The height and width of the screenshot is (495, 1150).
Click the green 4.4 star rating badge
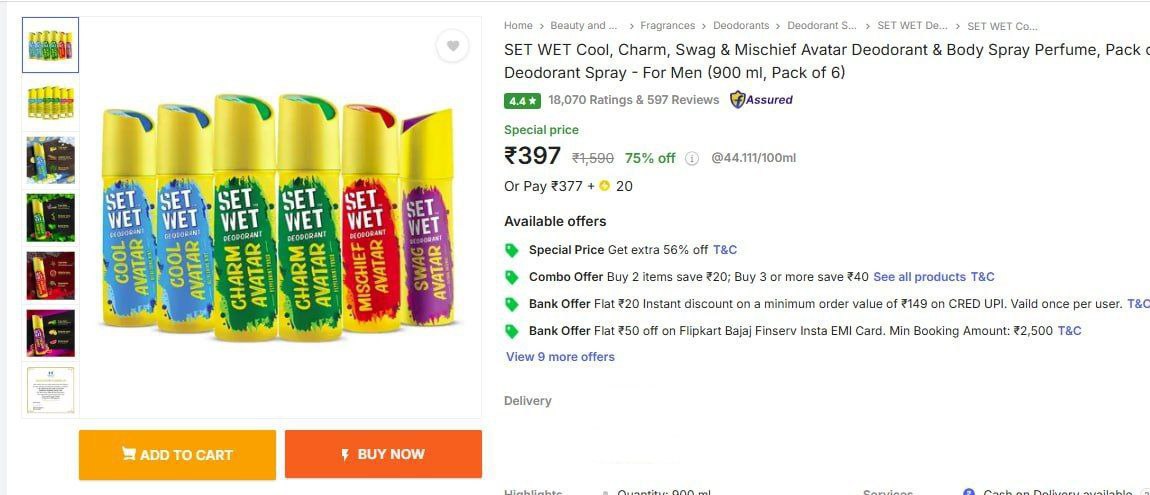(522, 100)
